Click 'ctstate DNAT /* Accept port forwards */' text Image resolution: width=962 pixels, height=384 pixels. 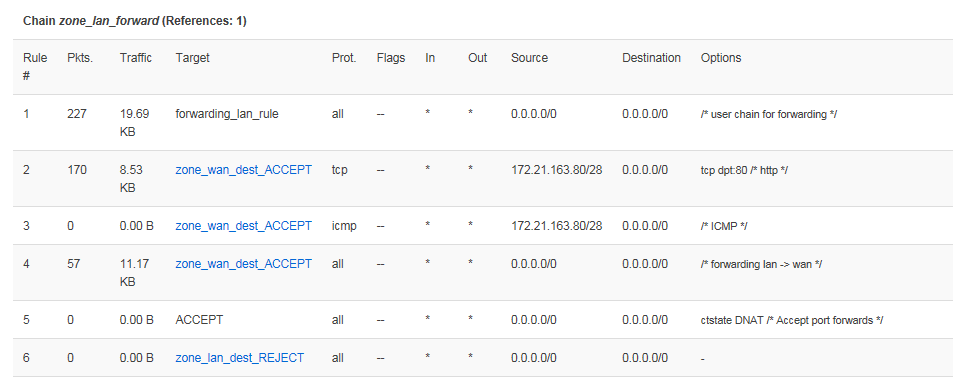point(791,320)
